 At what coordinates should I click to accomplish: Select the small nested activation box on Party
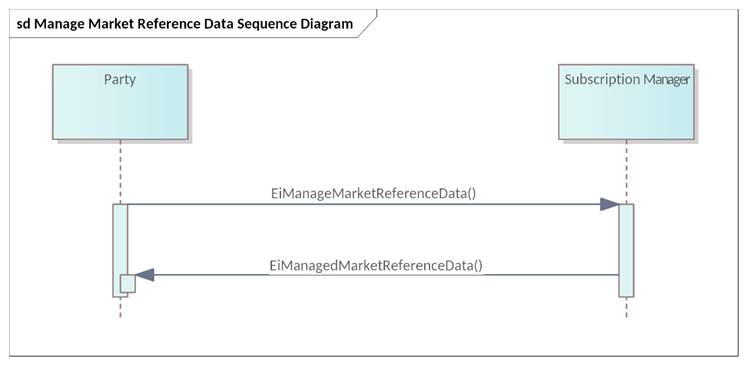coord(128,284)
